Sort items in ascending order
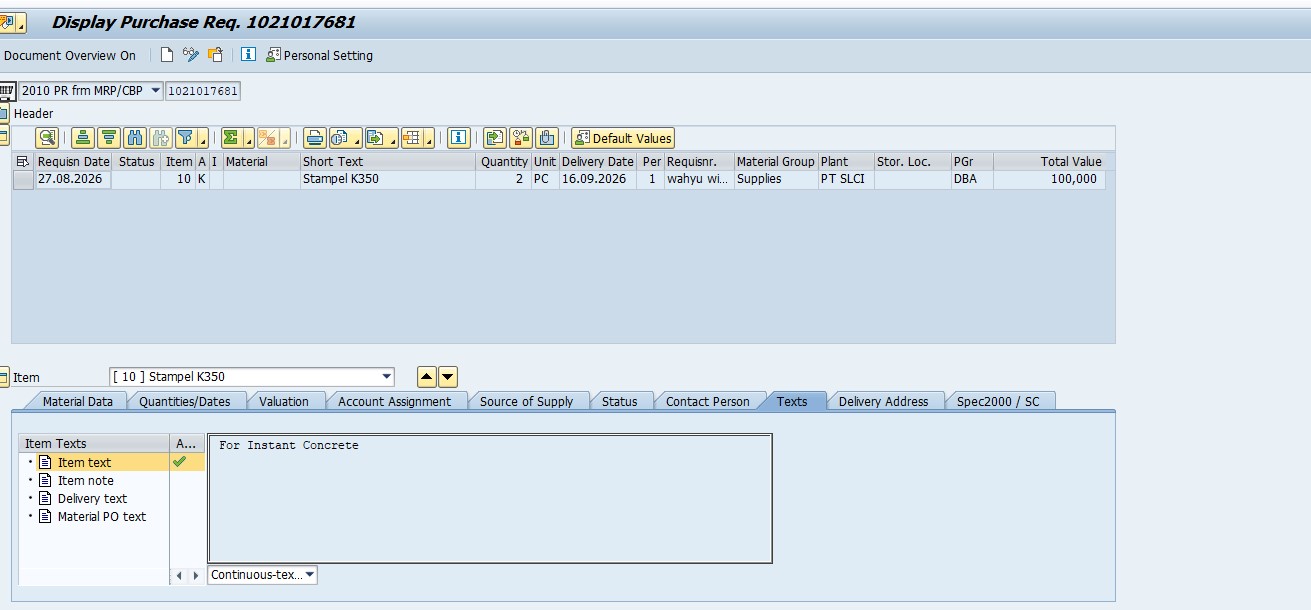This screenshot has width=1311, height=610. pyautogui.click(x=84, y=138)
